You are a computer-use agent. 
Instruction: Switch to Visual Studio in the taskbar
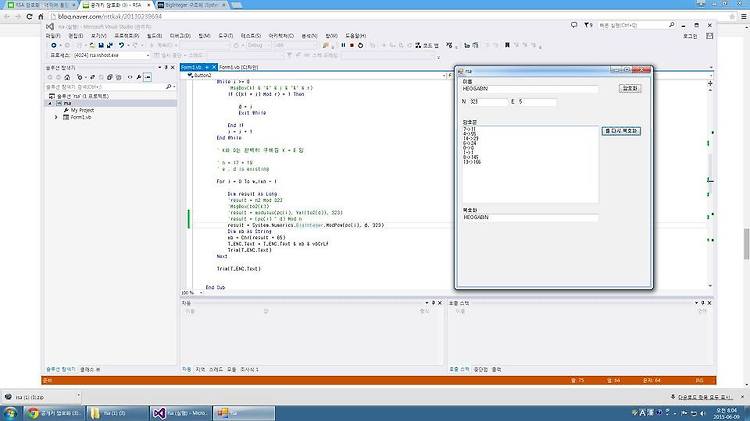(180, 413)
